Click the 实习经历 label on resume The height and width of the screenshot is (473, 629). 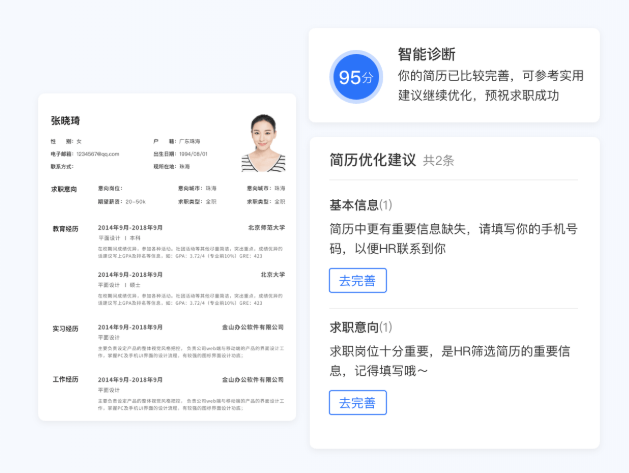click(x=65, y=329)
